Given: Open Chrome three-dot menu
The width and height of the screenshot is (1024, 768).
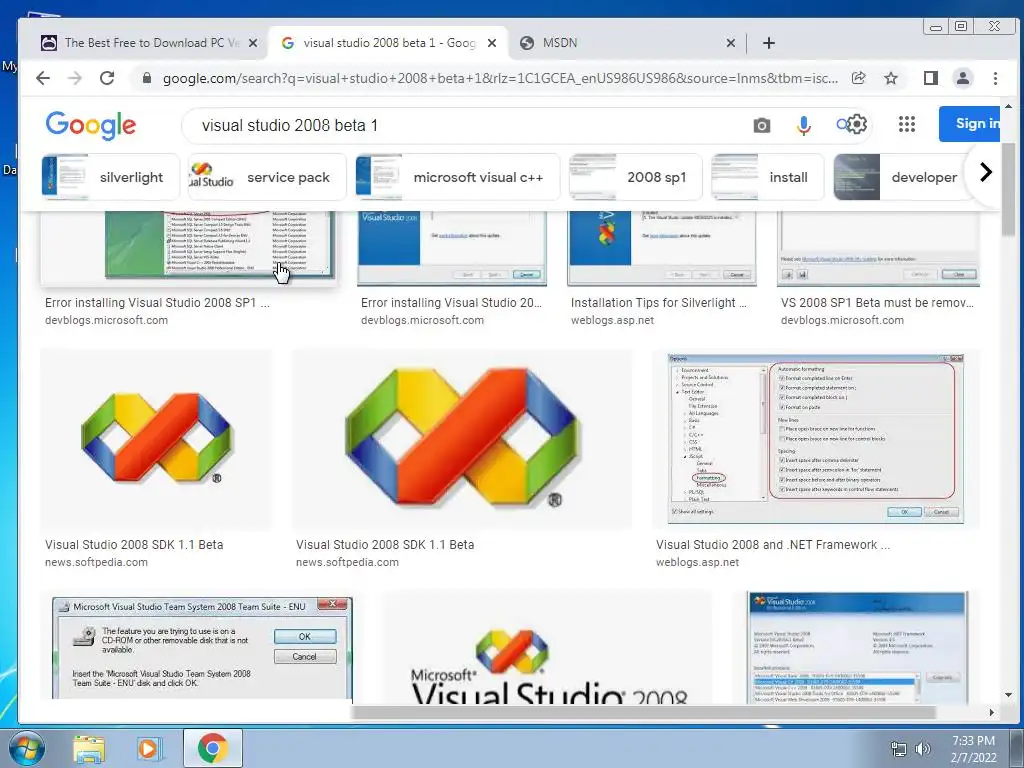Looking at the screenshot, I should tap(995, 78).
